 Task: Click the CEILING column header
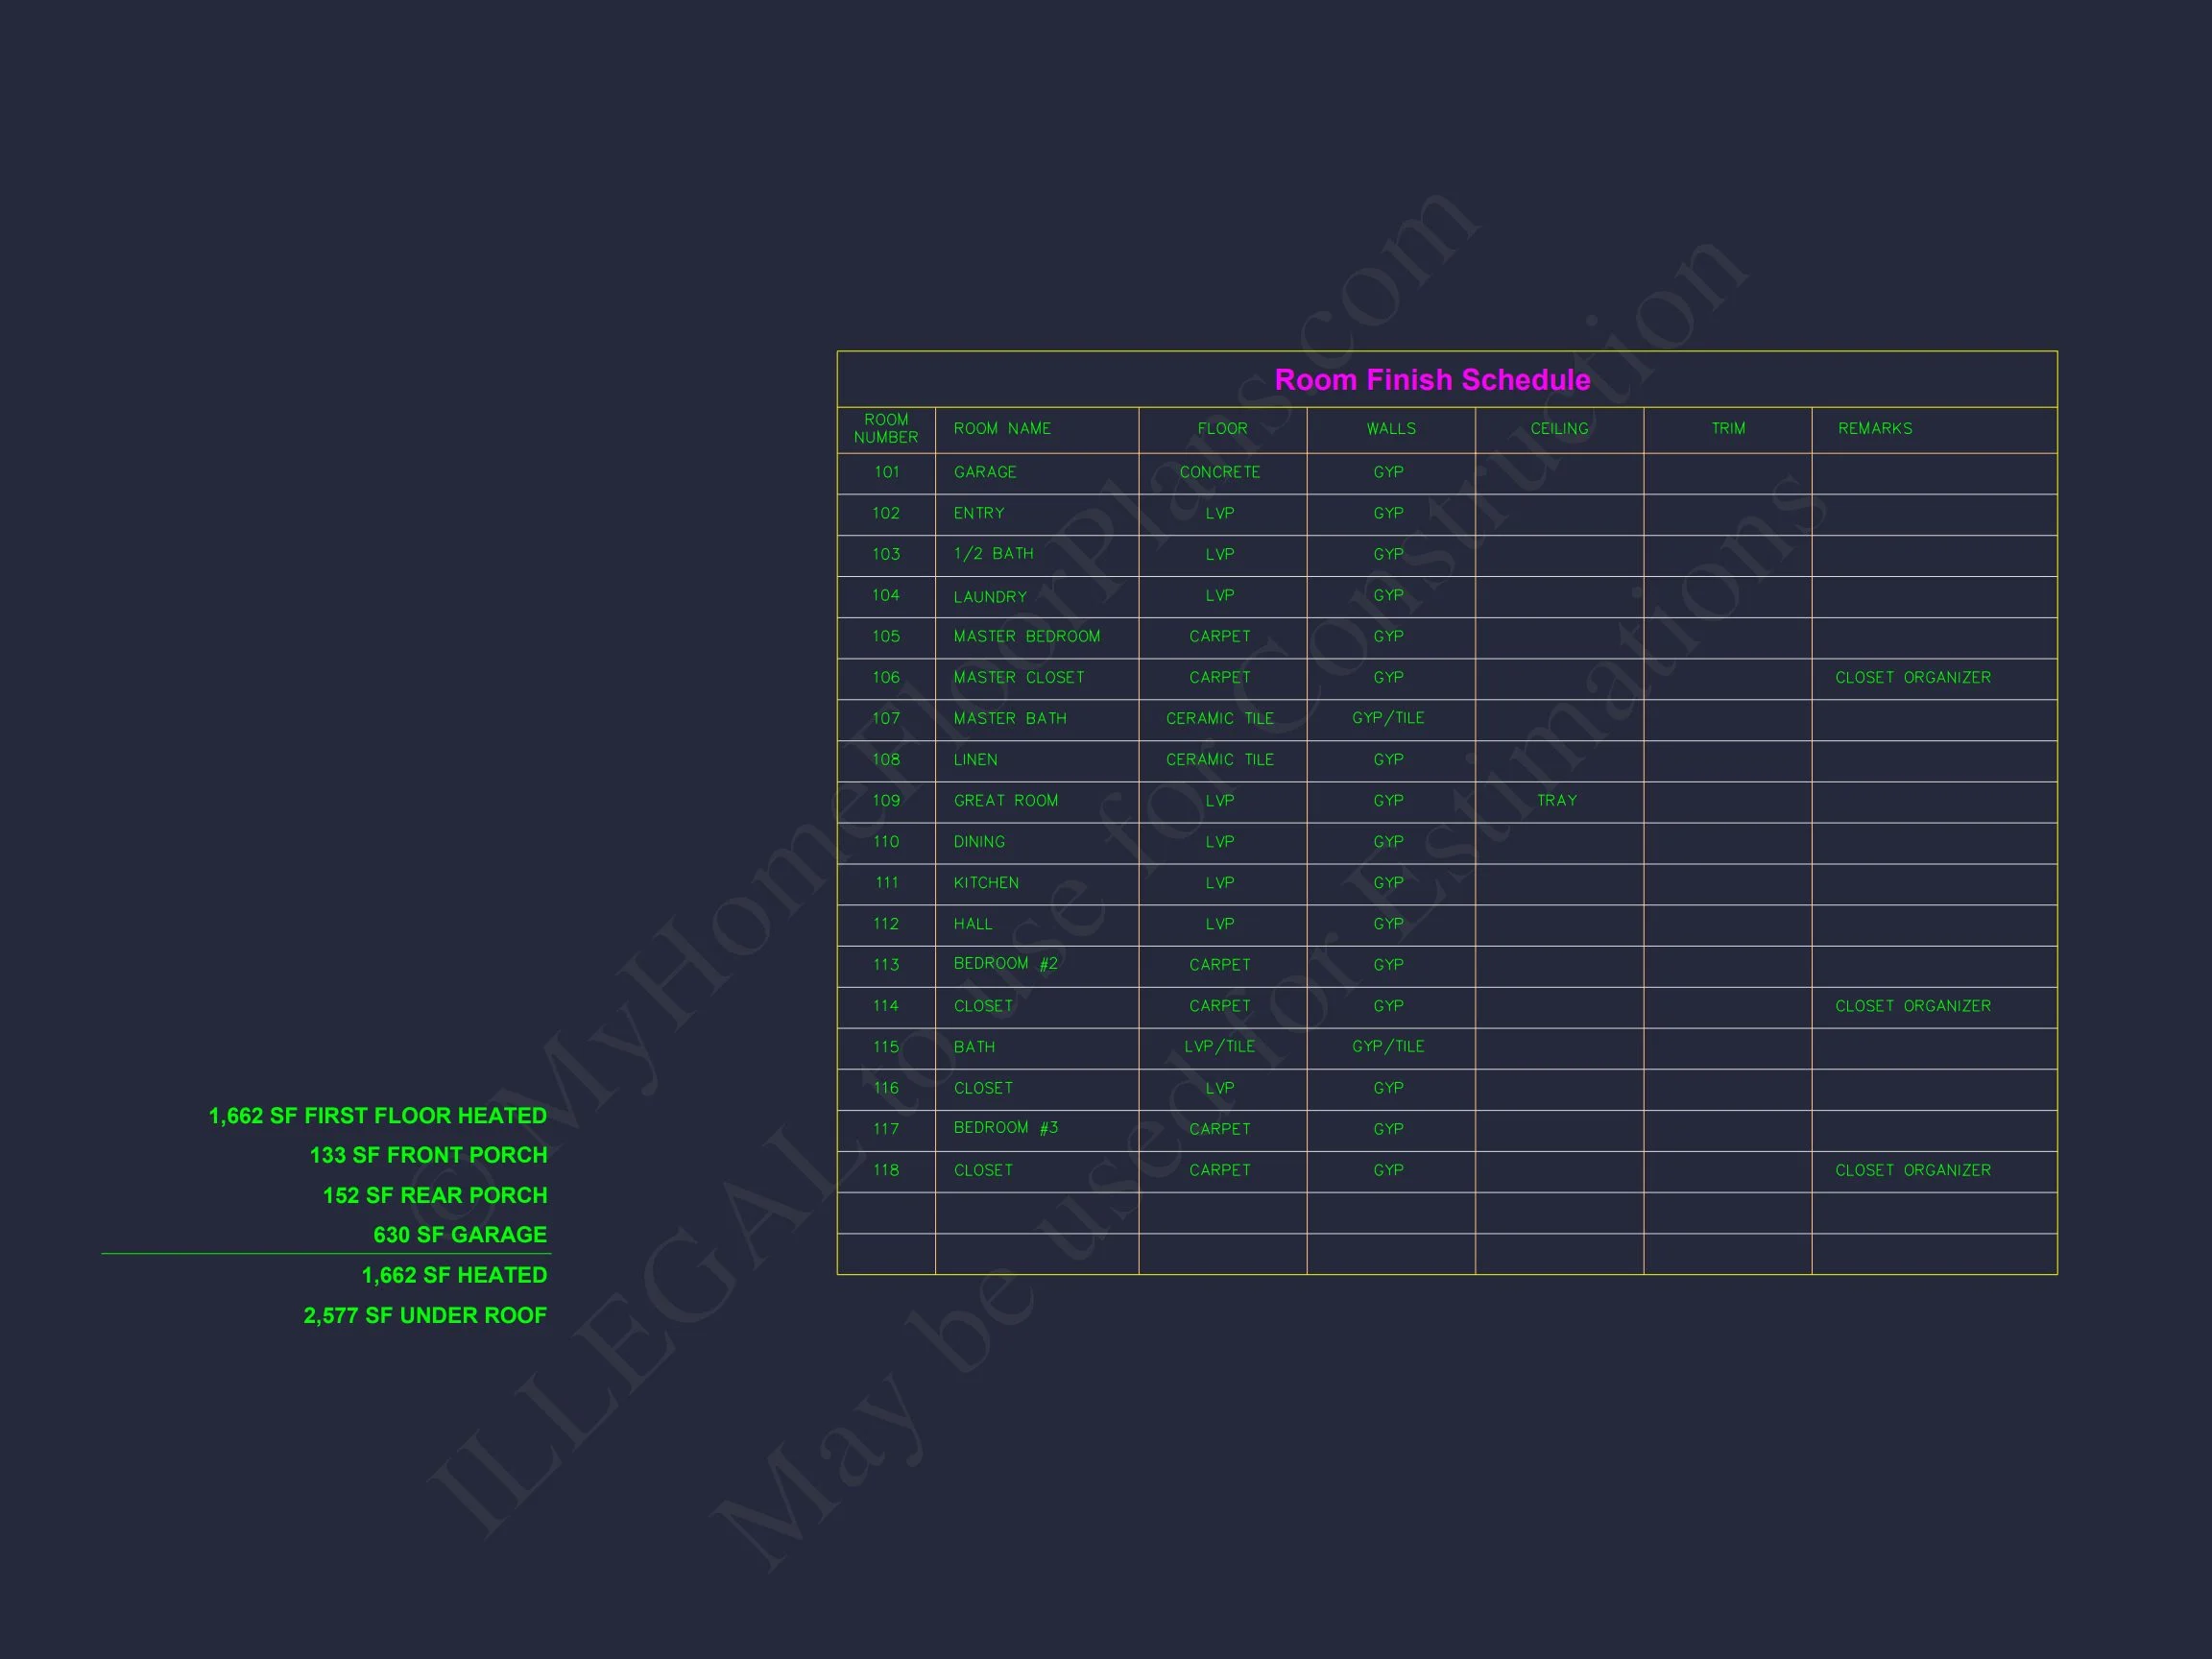click(x=1559, y=429)
